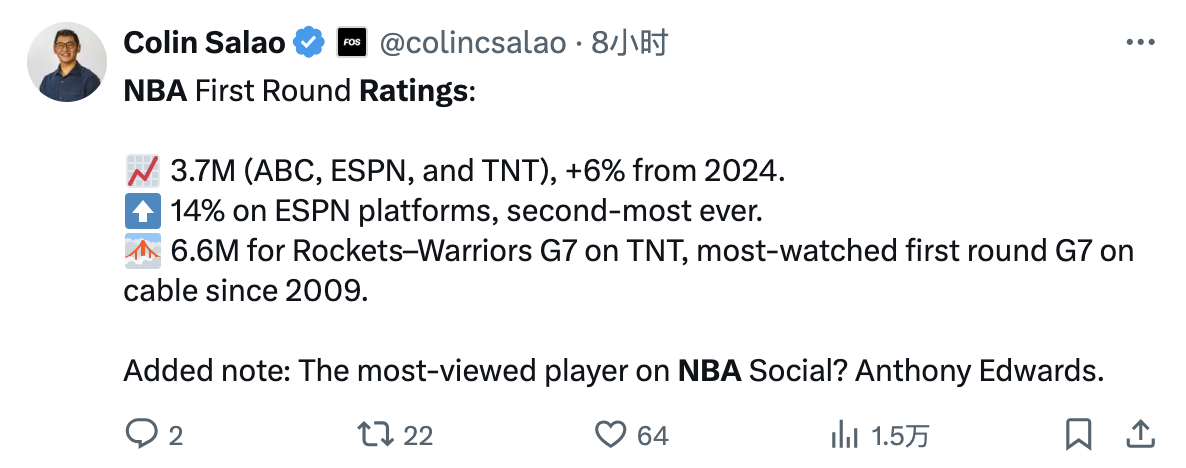
Task: Click the bold NBA before Social
Action: pyautogui.click(x=710, y=371)
